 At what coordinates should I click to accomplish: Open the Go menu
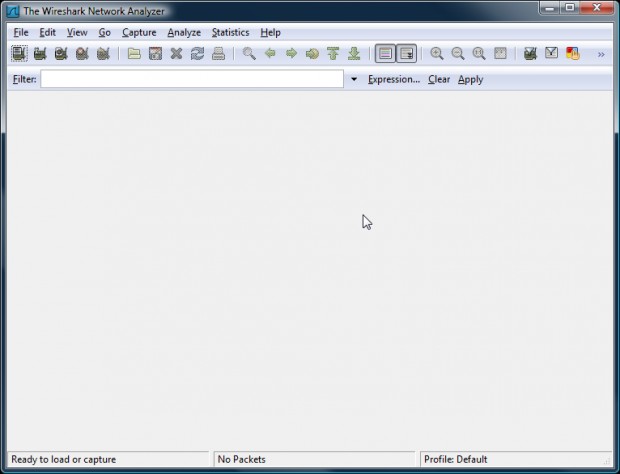[104, 32]
